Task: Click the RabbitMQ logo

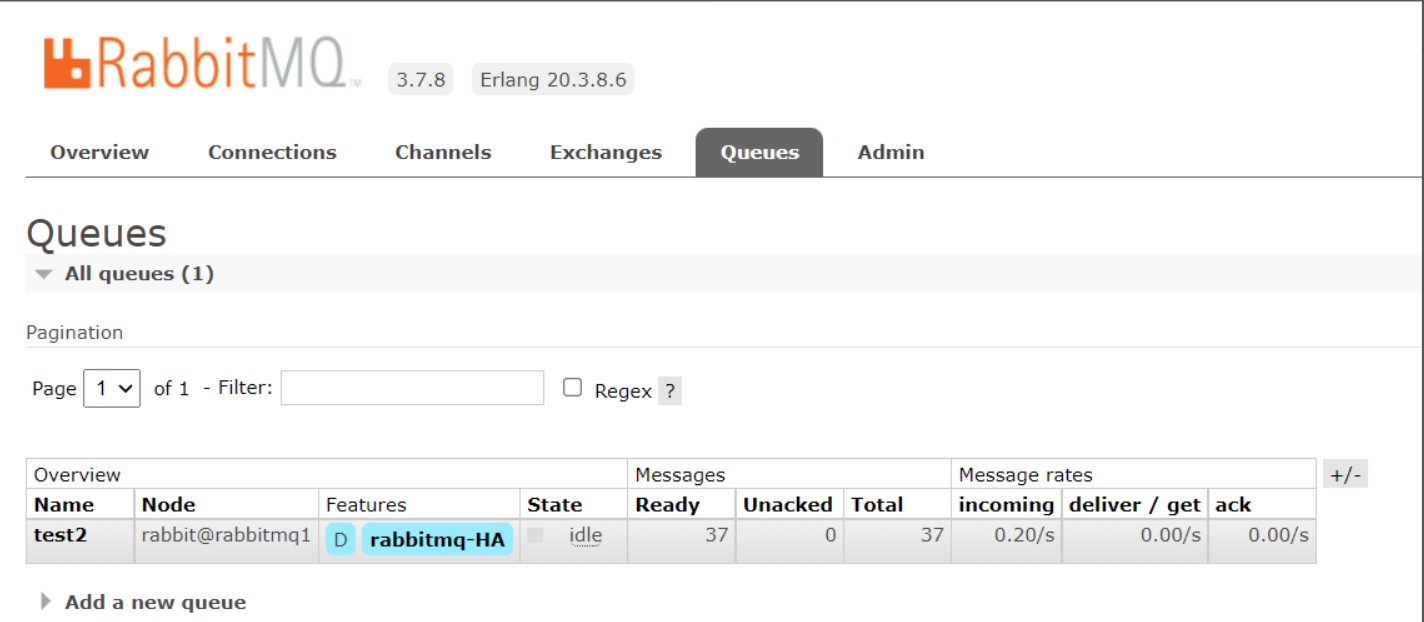Action: coord(202,64)
